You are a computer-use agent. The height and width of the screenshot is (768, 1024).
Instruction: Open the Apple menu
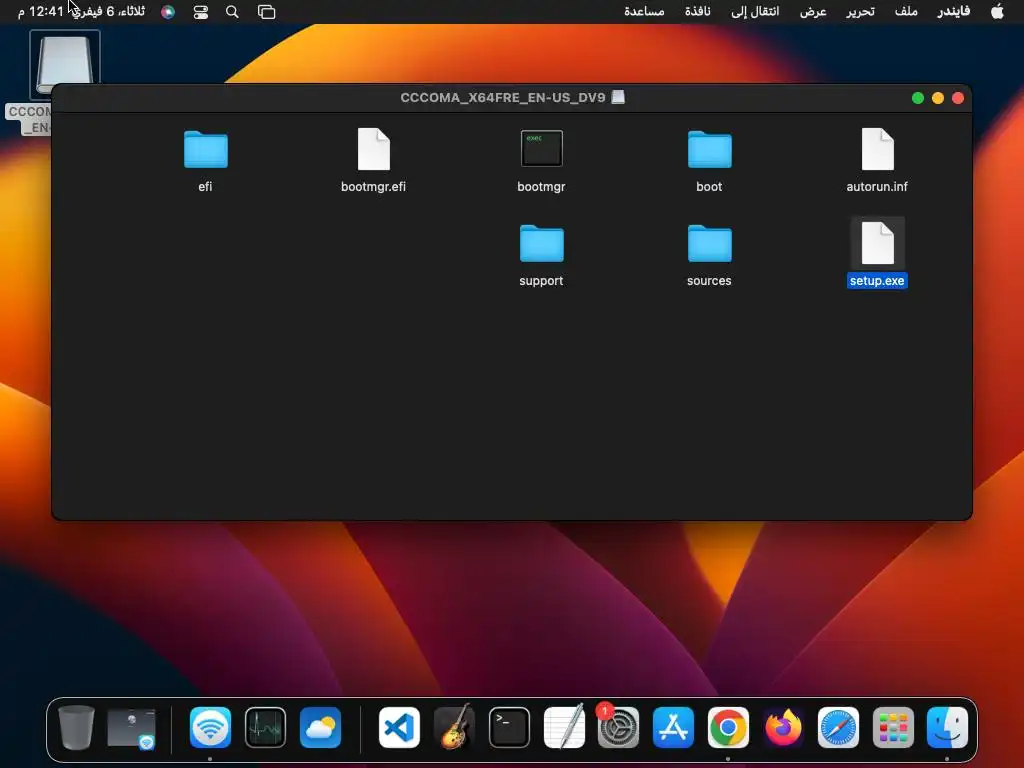point(997,11)
